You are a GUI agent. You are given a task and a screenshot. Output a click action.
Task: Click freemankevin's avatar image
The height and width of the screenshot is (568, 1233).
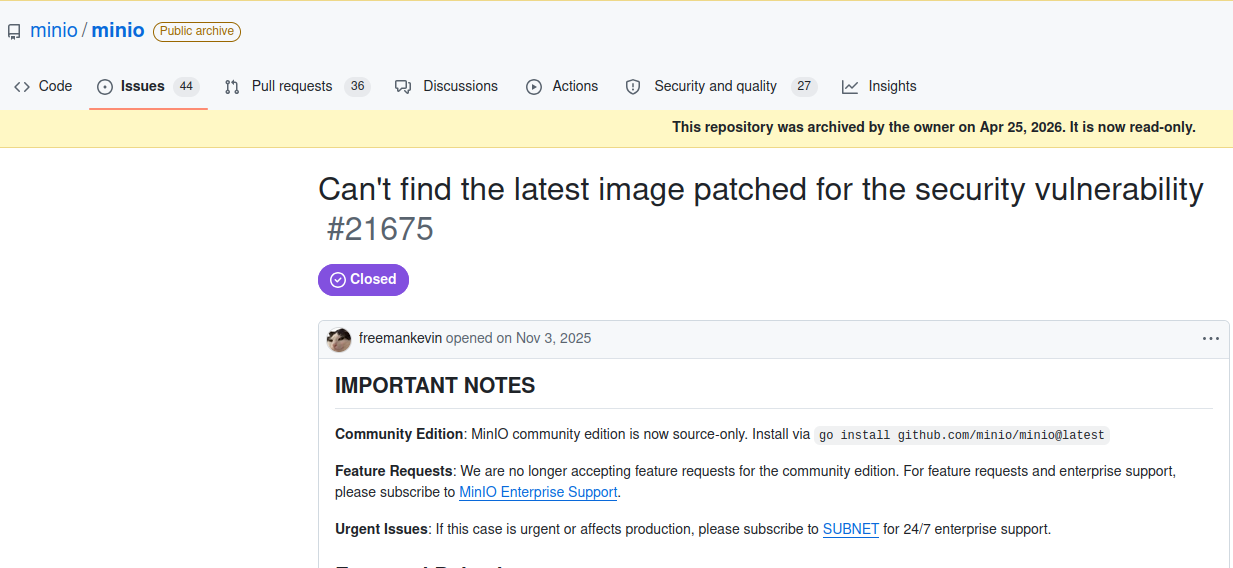(x=339, y=339)
